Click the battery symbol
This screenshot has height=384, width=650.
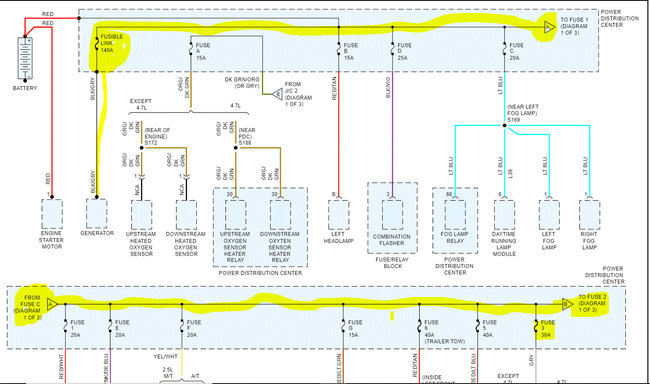click(x=25, y=58)
